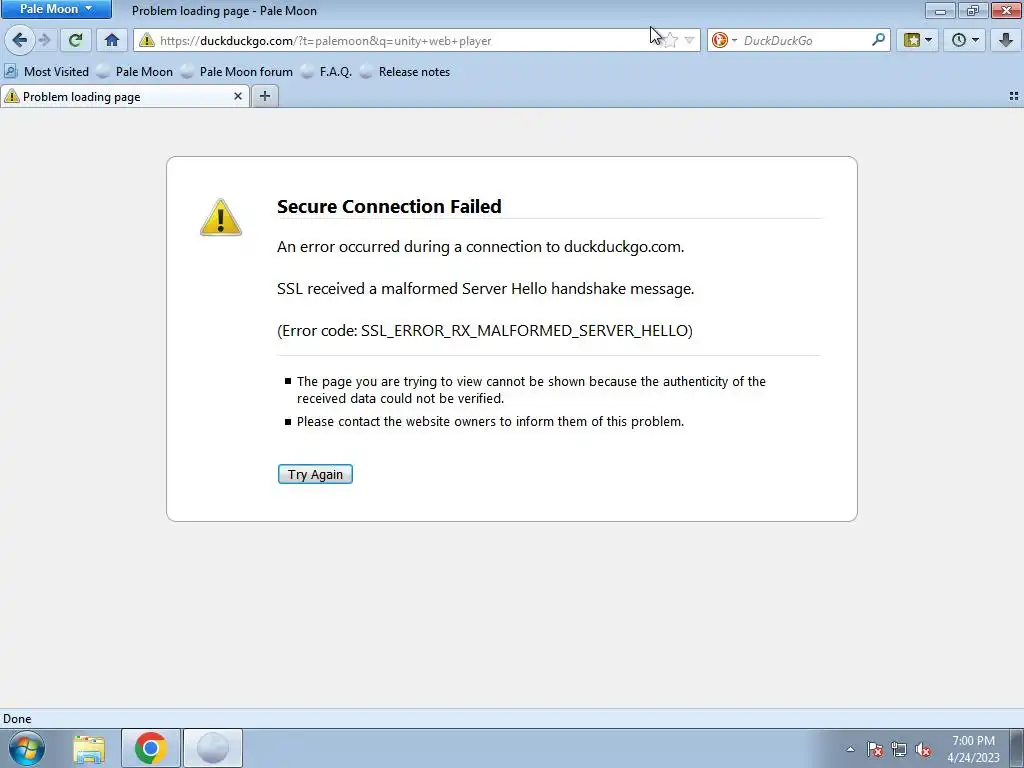The image size is (1024, 768).
Task: Open the Windows Start menu orb
Action: [x=27, y=748]
